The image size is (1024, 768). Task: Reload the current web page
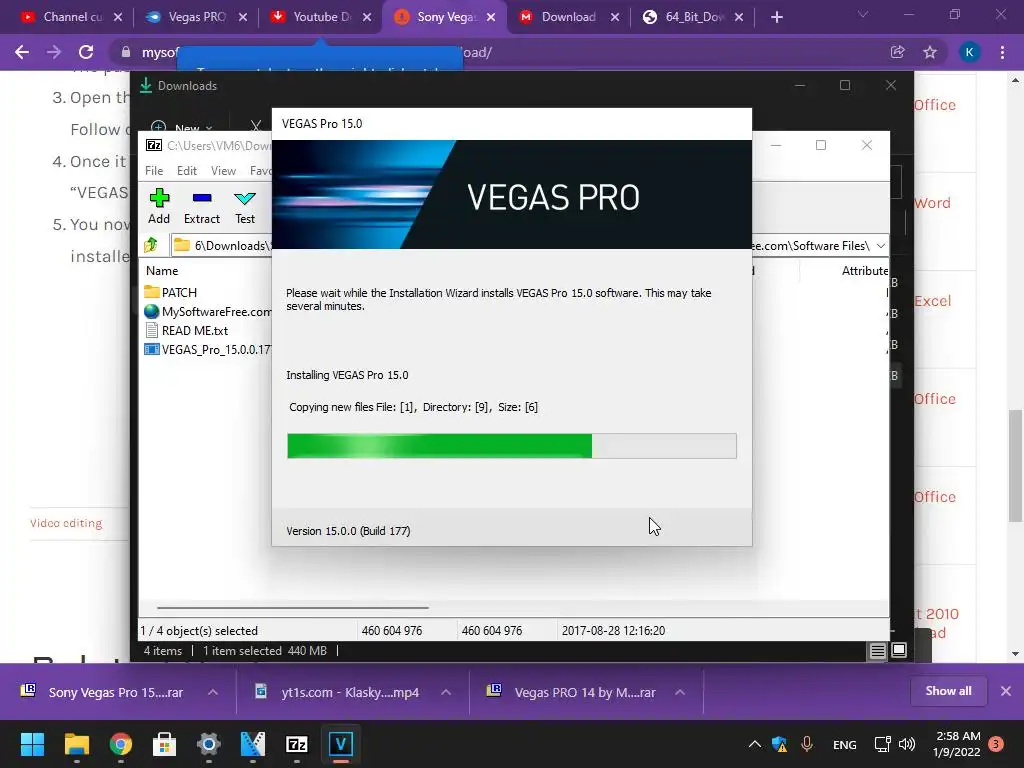click(86, 52)
